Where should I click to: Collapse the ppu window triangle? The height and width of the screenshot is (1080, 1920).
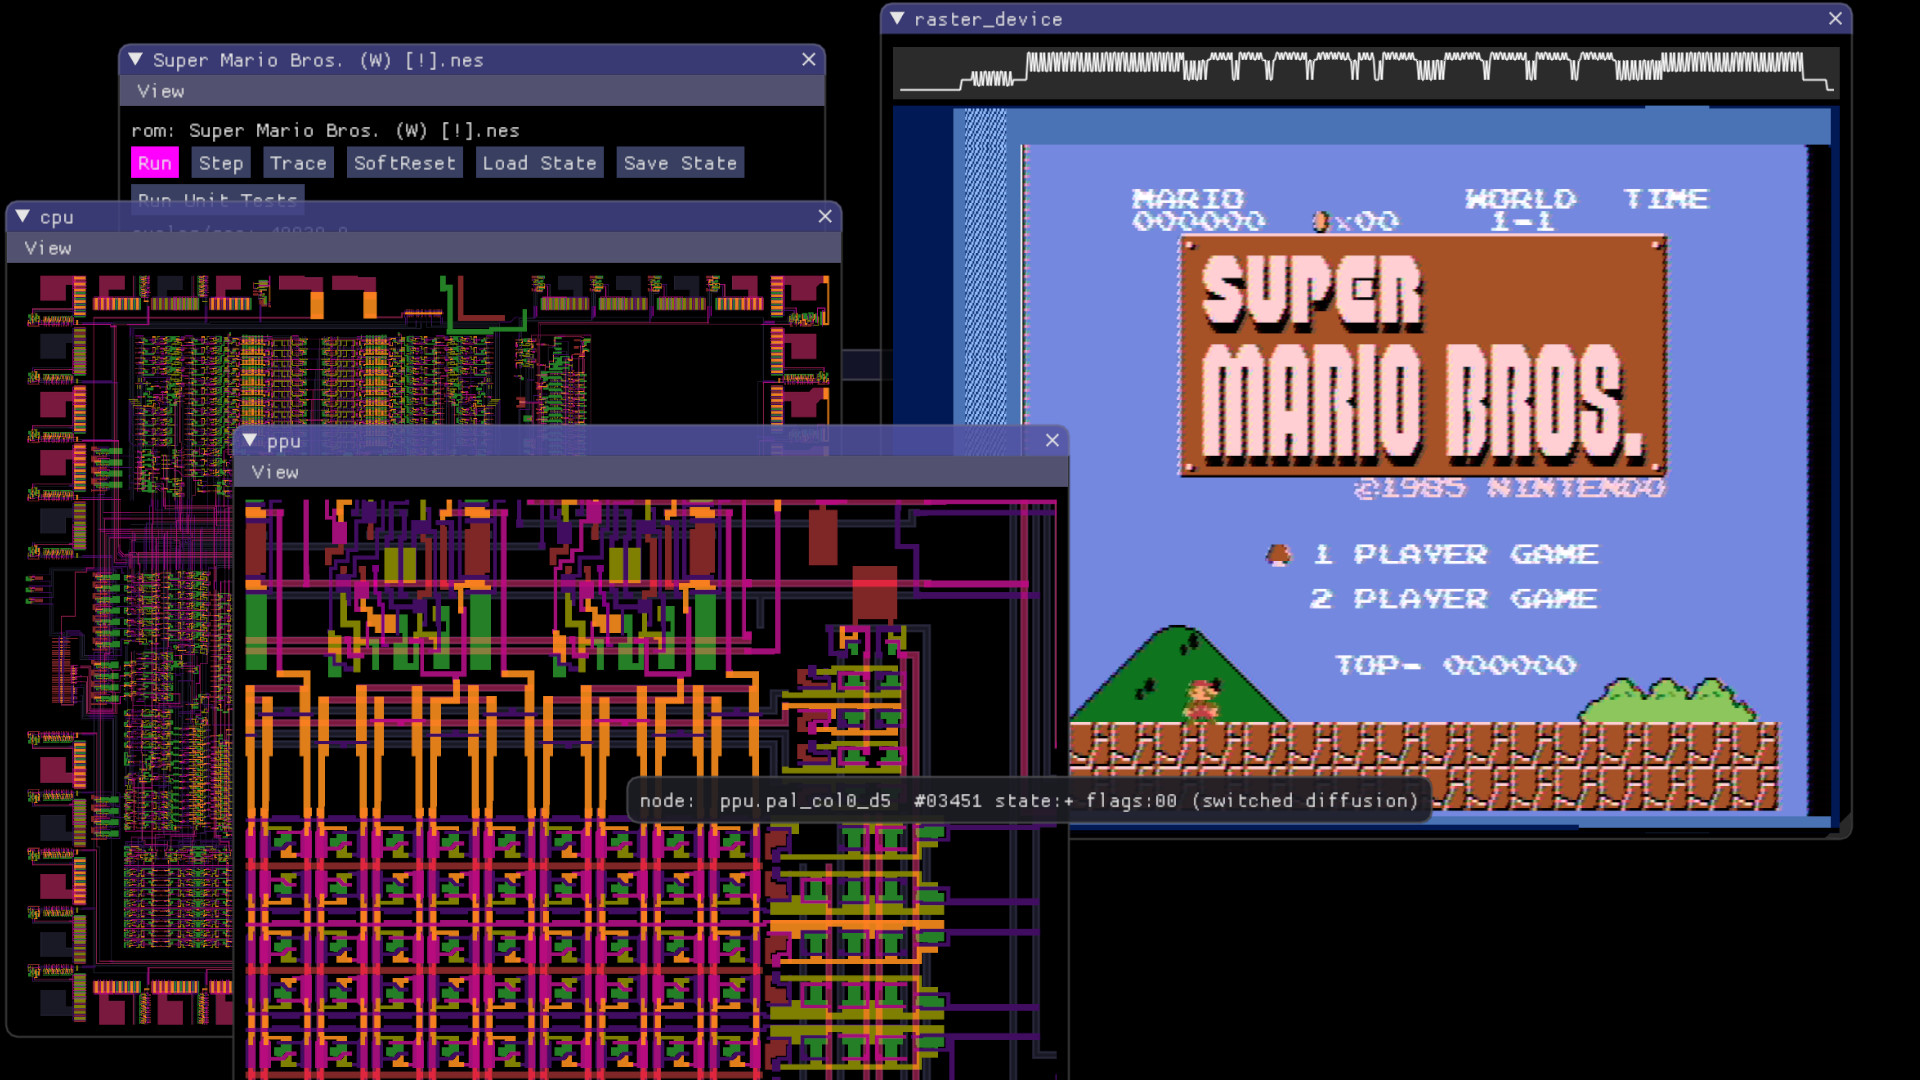(x=250, y=441)
